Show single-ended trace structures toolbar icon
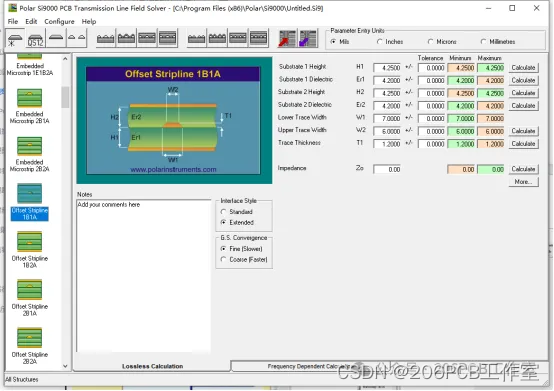 [56, 38]
